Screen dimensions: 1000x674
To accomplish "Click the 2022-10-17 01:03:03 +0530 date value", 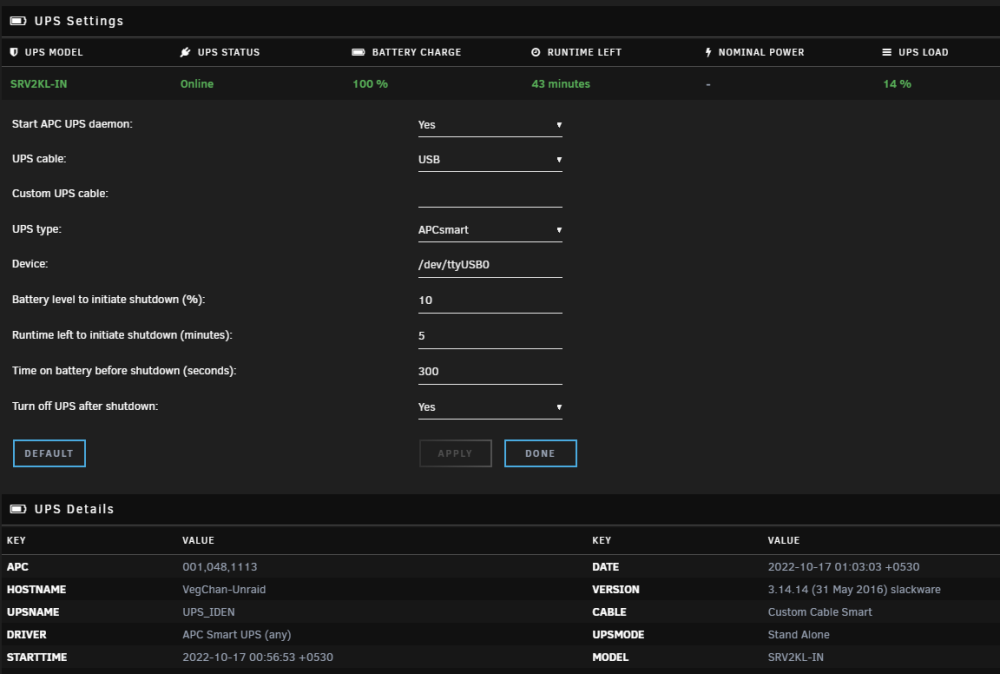I will coord(843,567).
